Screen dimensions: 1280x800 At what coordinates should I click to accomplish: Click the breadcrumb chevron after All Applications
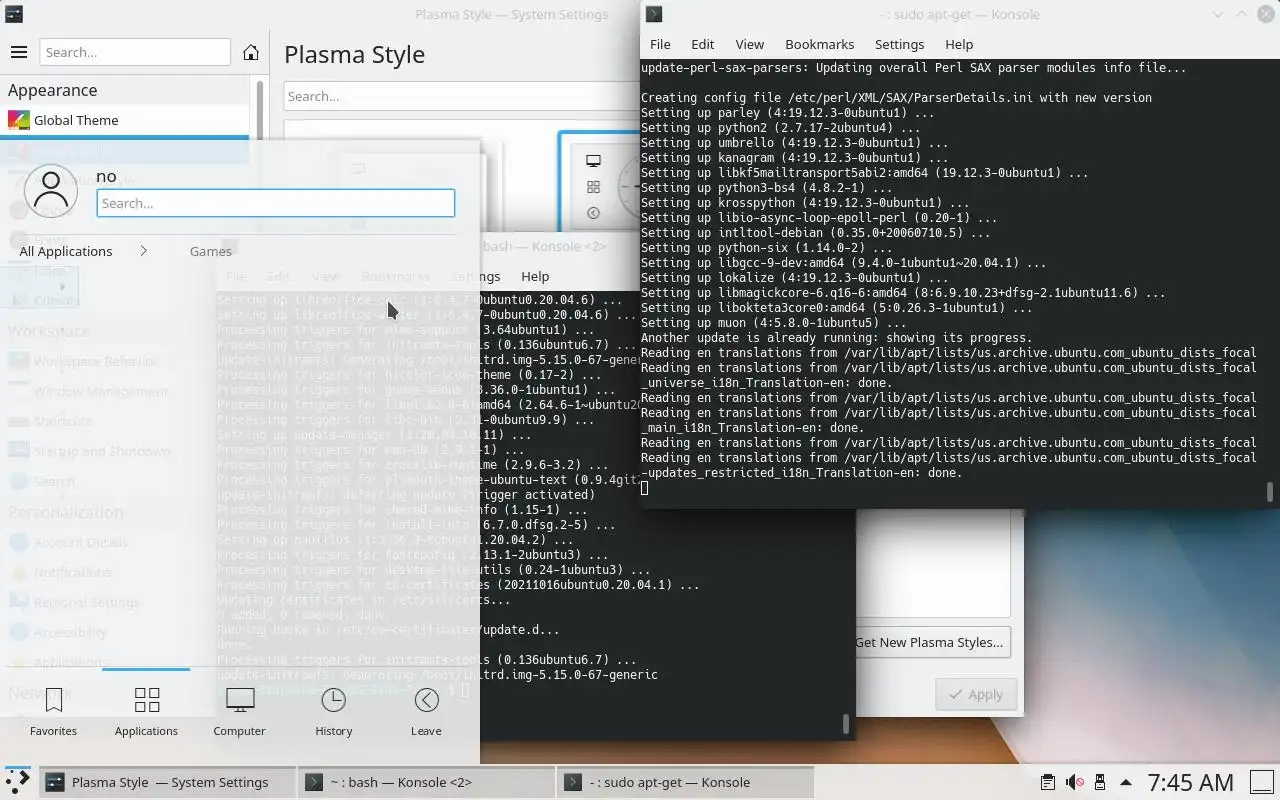click(x=143, y=251)
